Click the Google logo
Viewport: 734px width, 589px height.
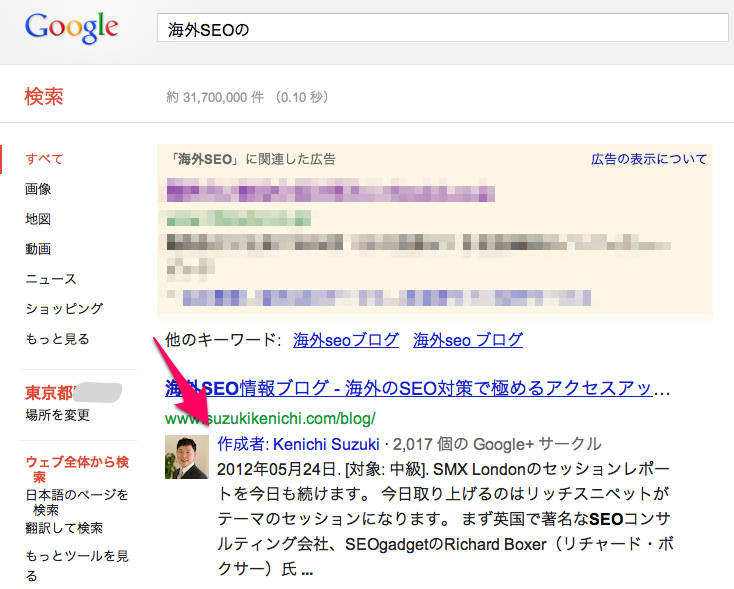pos(72,28)
